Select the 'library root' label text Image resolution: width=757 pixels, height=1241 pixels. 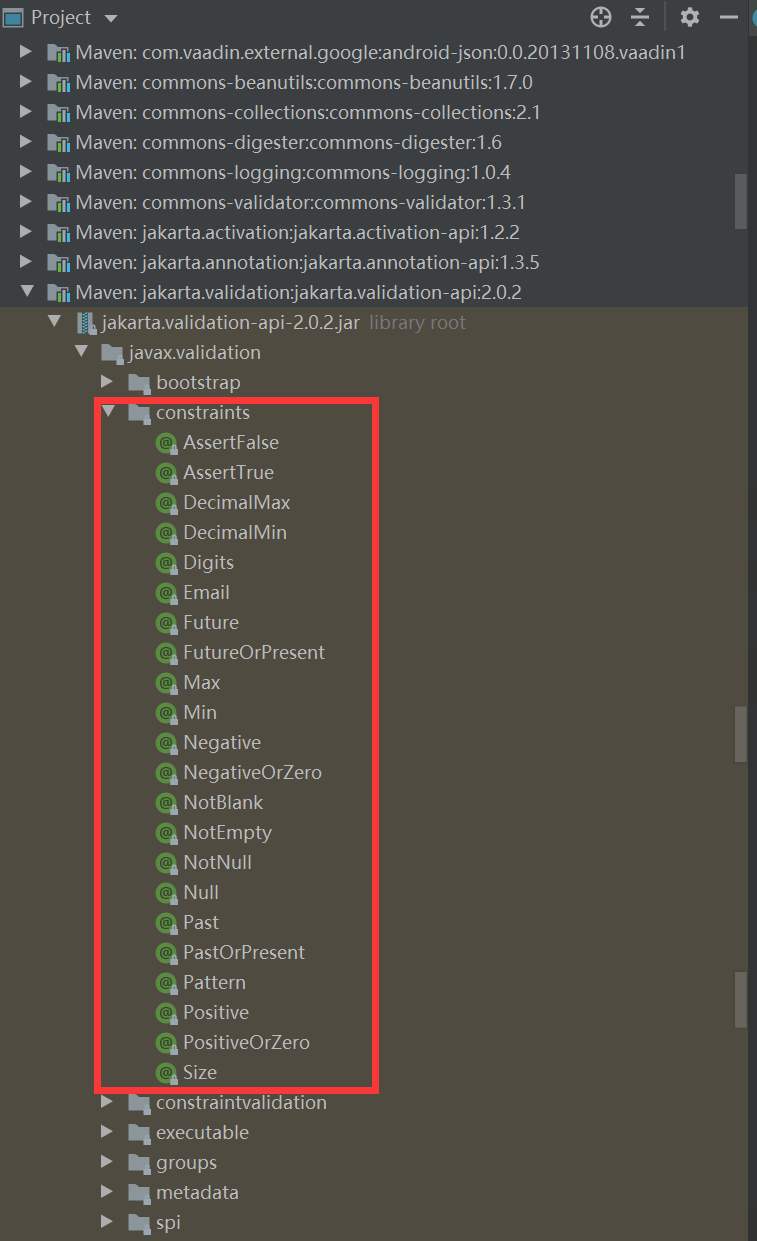coord(417,322)
